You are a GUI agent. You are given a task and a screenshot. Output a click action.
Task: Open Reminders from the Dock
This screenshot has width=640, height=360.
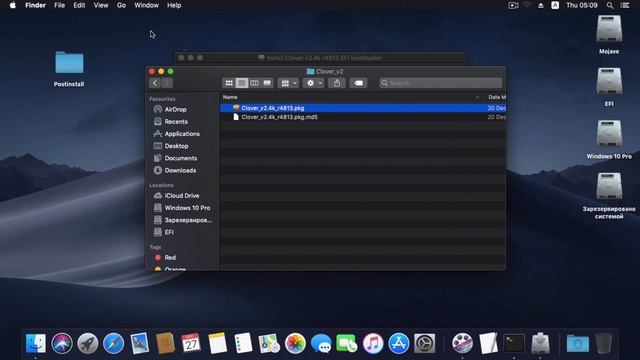coord(243,343)
